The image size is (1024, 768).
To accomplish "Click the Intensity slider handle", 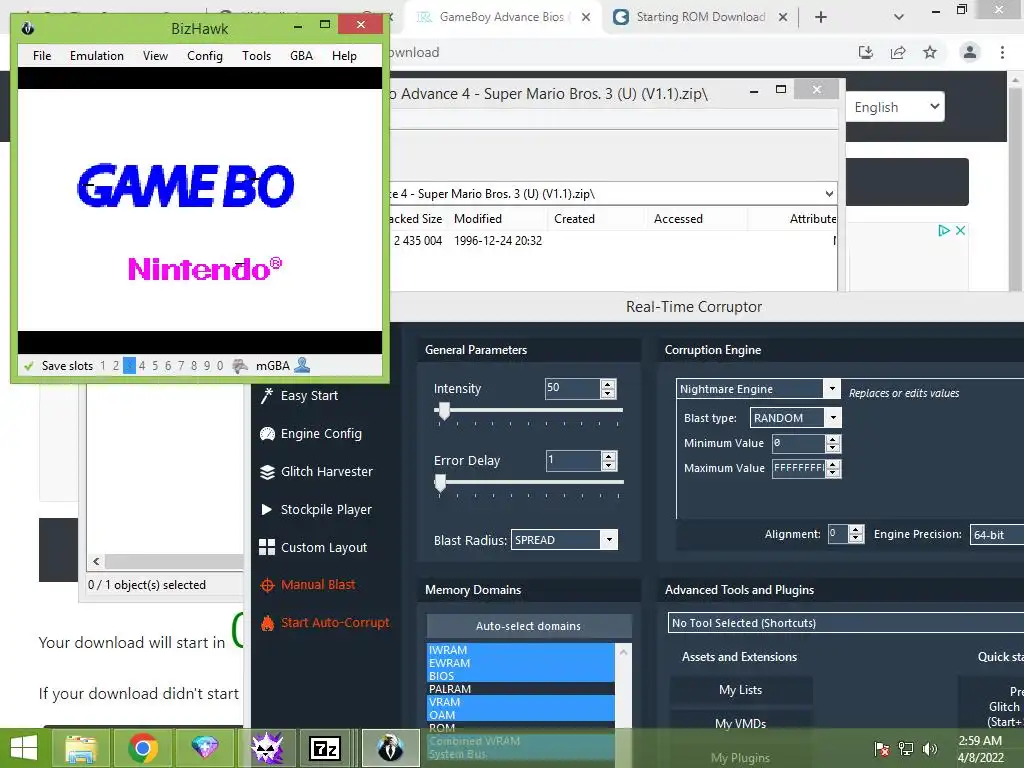I will click(444, 411).
